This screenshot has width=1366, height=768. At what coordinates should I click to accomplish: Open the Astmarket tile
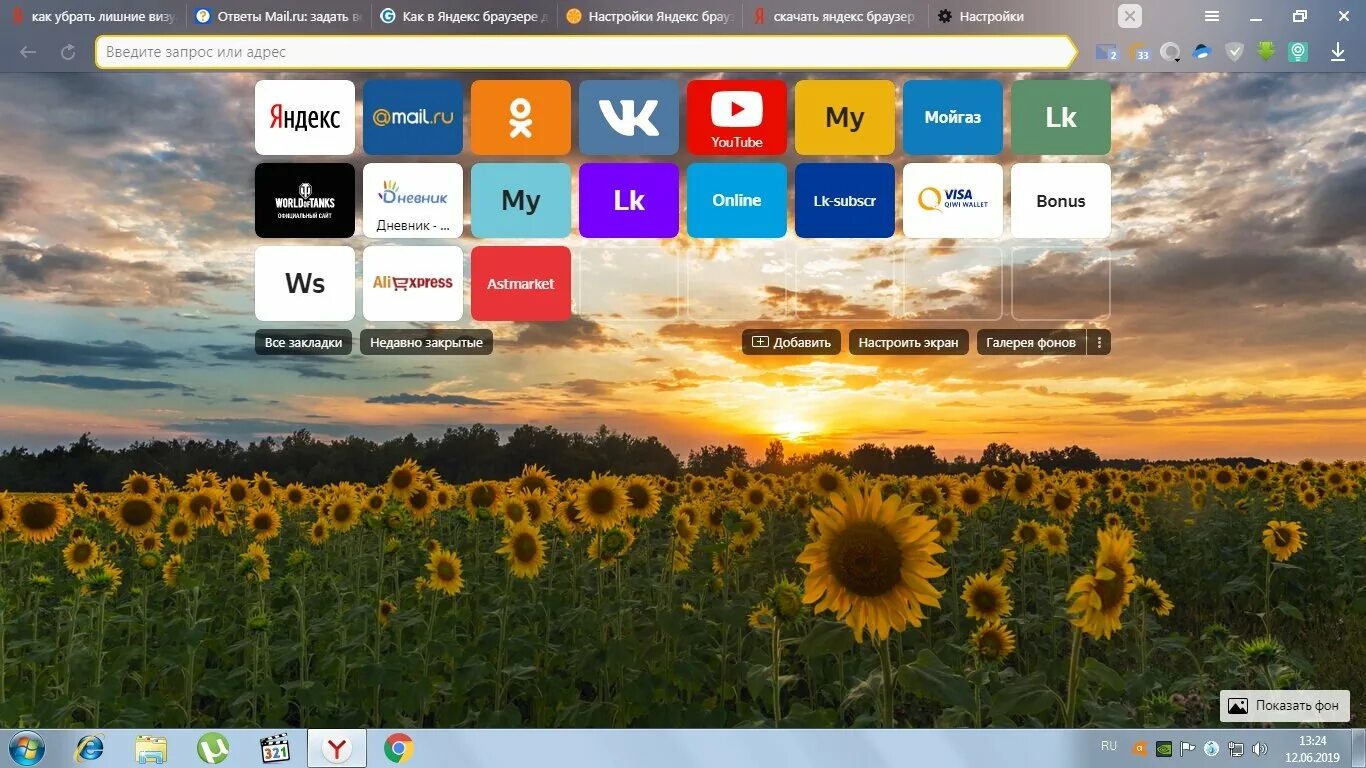pos(521,283)
